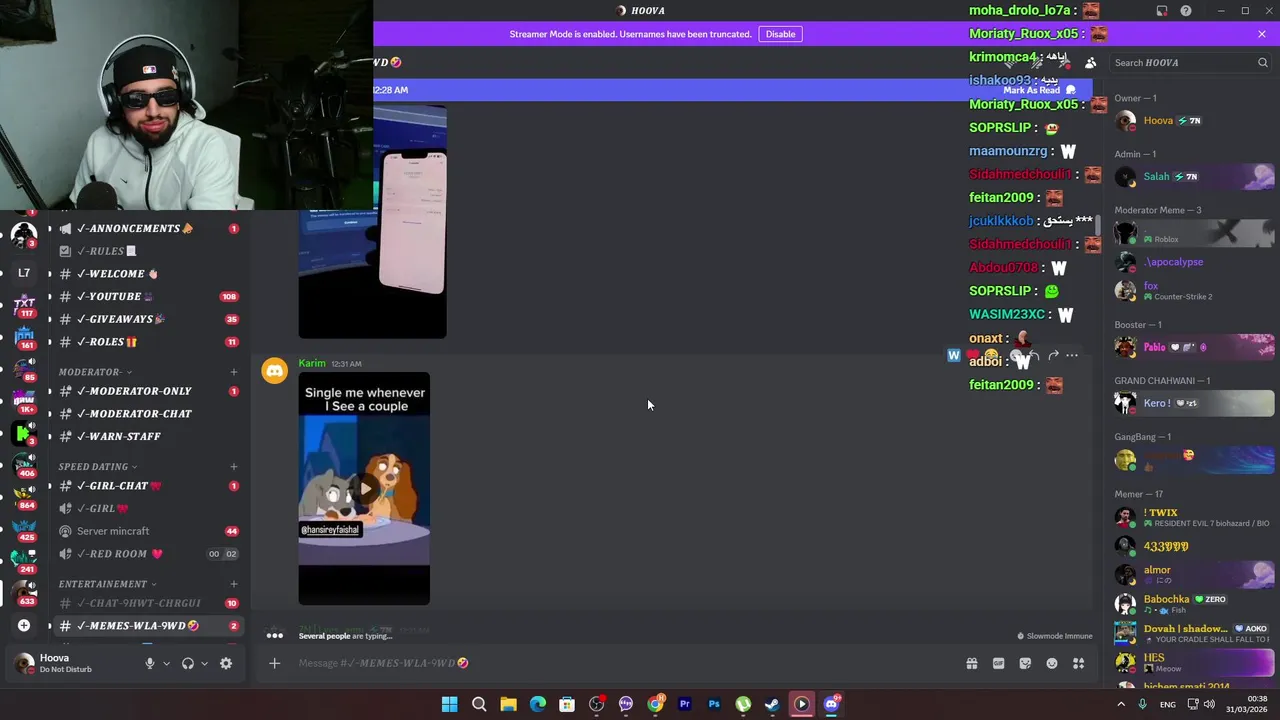Image resolution: width=1280 pixels, height=720 pixels.
Task: Open the YOUTUBE channel
Action: click(150, 296)
